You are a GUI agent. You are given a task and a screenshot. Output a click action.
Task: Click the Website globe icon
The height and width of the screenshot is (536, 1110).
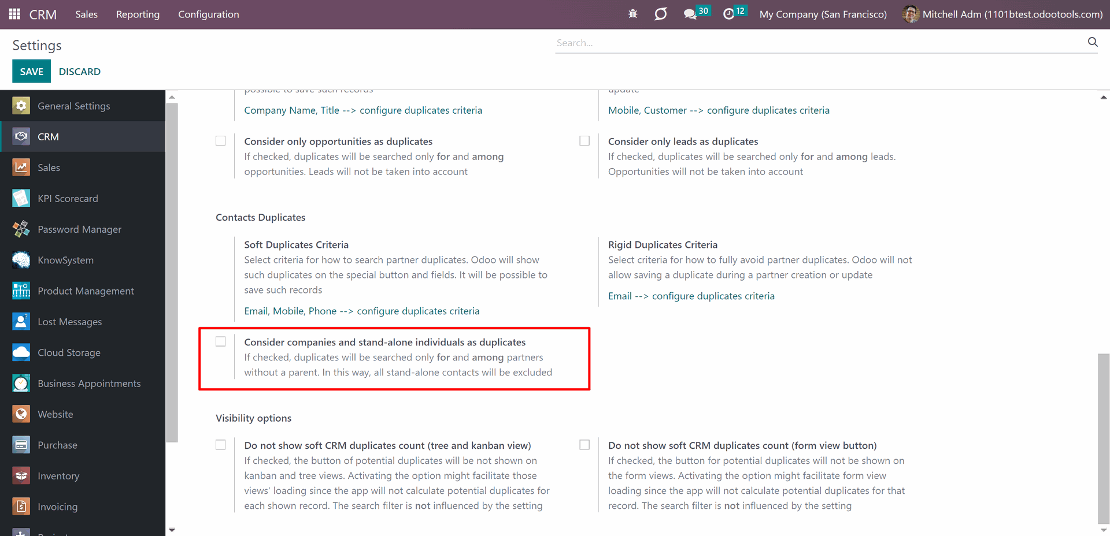pos(21,414)
